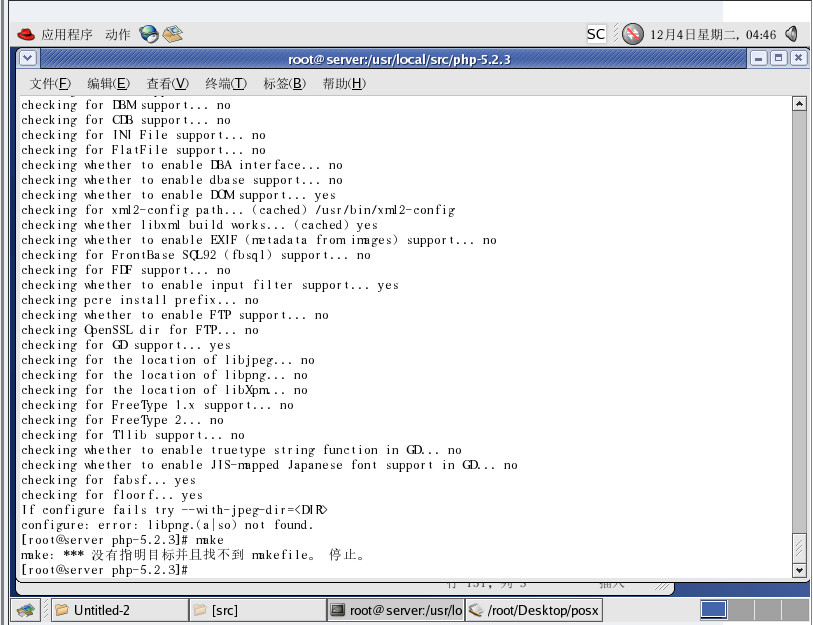
Task: Click the show desktop icon in bottom panel
Action: (25, 609)
